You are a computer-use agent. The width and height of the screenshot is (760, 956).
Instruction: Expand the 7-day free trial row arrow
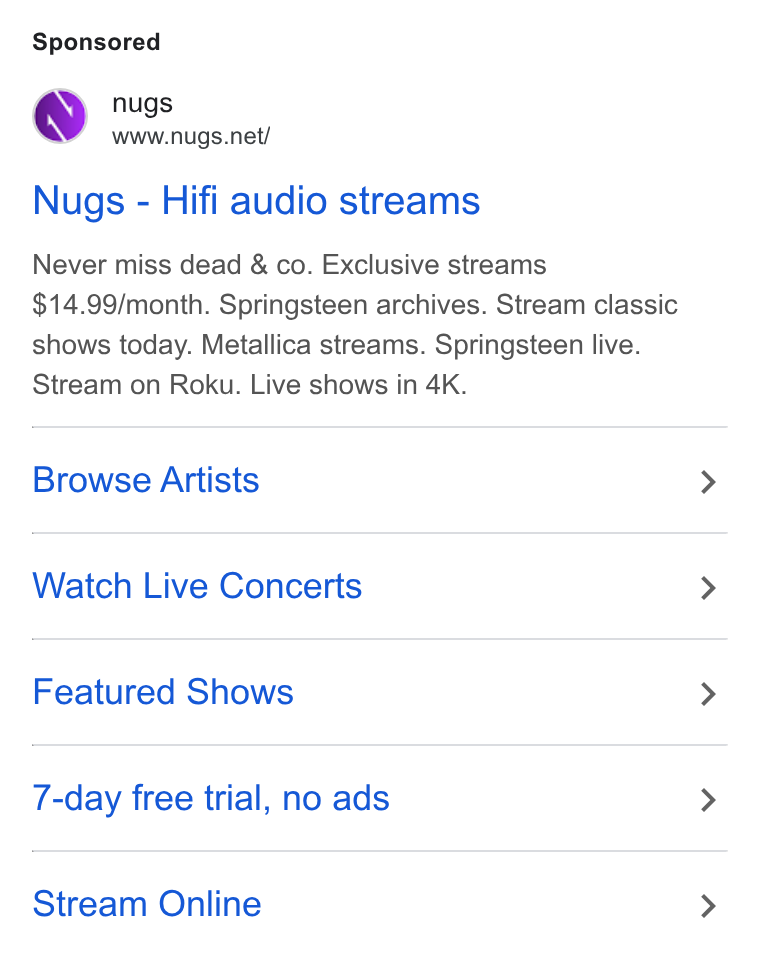(x=708, y=800)
